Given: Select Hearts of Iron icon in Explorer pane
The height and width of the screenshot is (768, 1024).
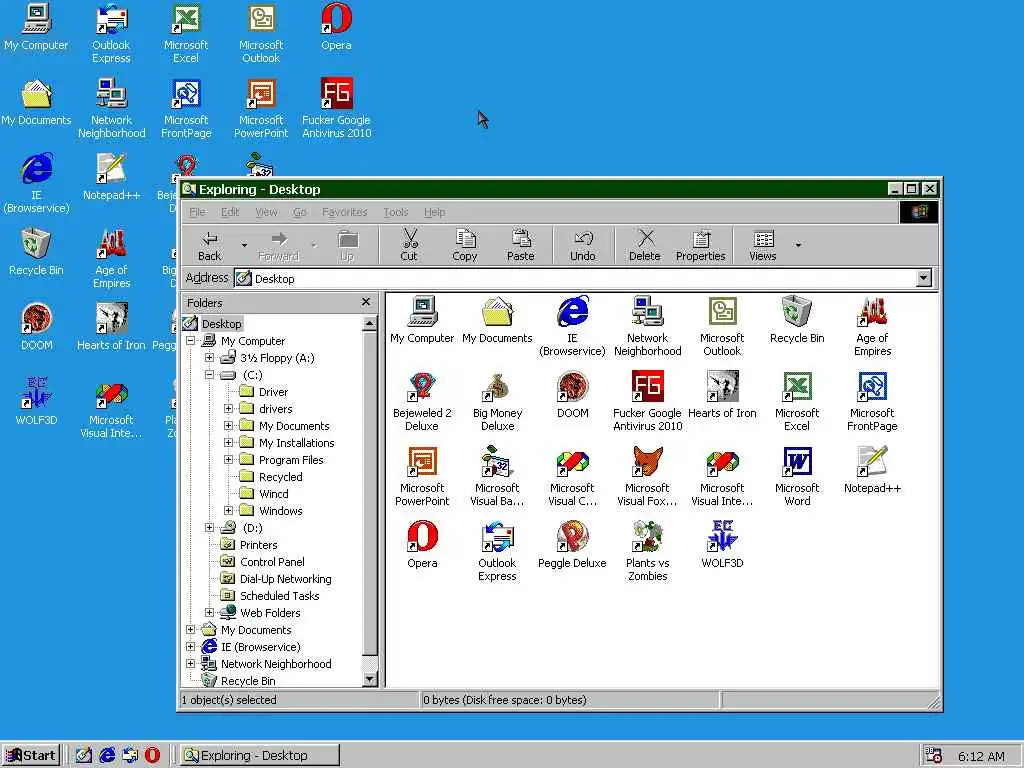Looking at the screenshot, I should (x=722, y=394).
